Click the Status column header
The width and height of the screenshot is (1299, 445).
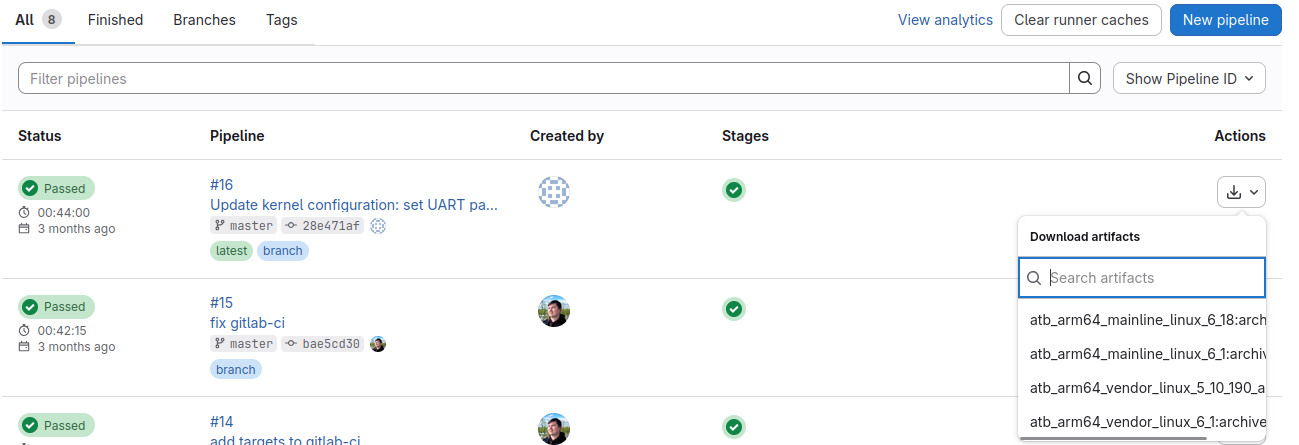point(39,136)
